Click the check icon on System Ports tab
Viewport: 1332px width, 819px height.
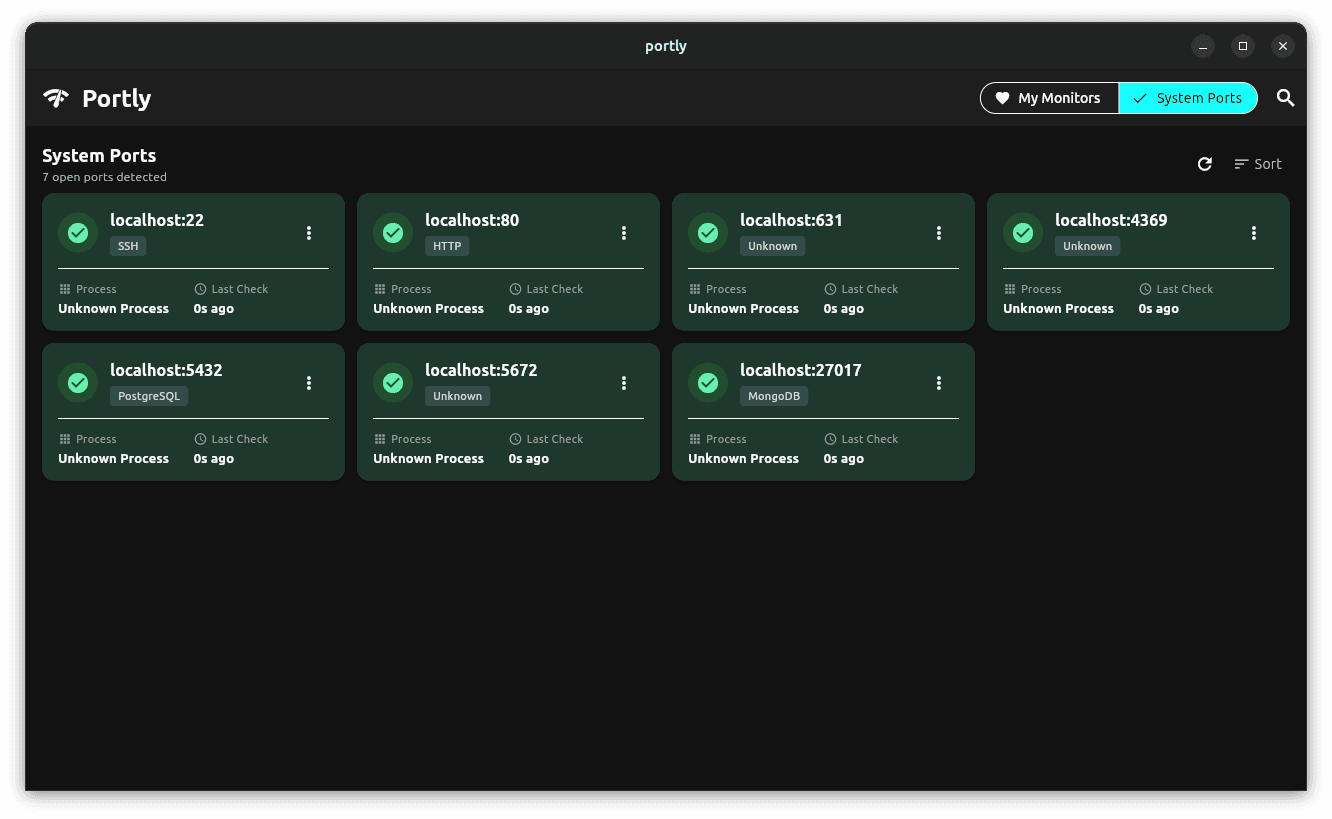coord(1140,98)
